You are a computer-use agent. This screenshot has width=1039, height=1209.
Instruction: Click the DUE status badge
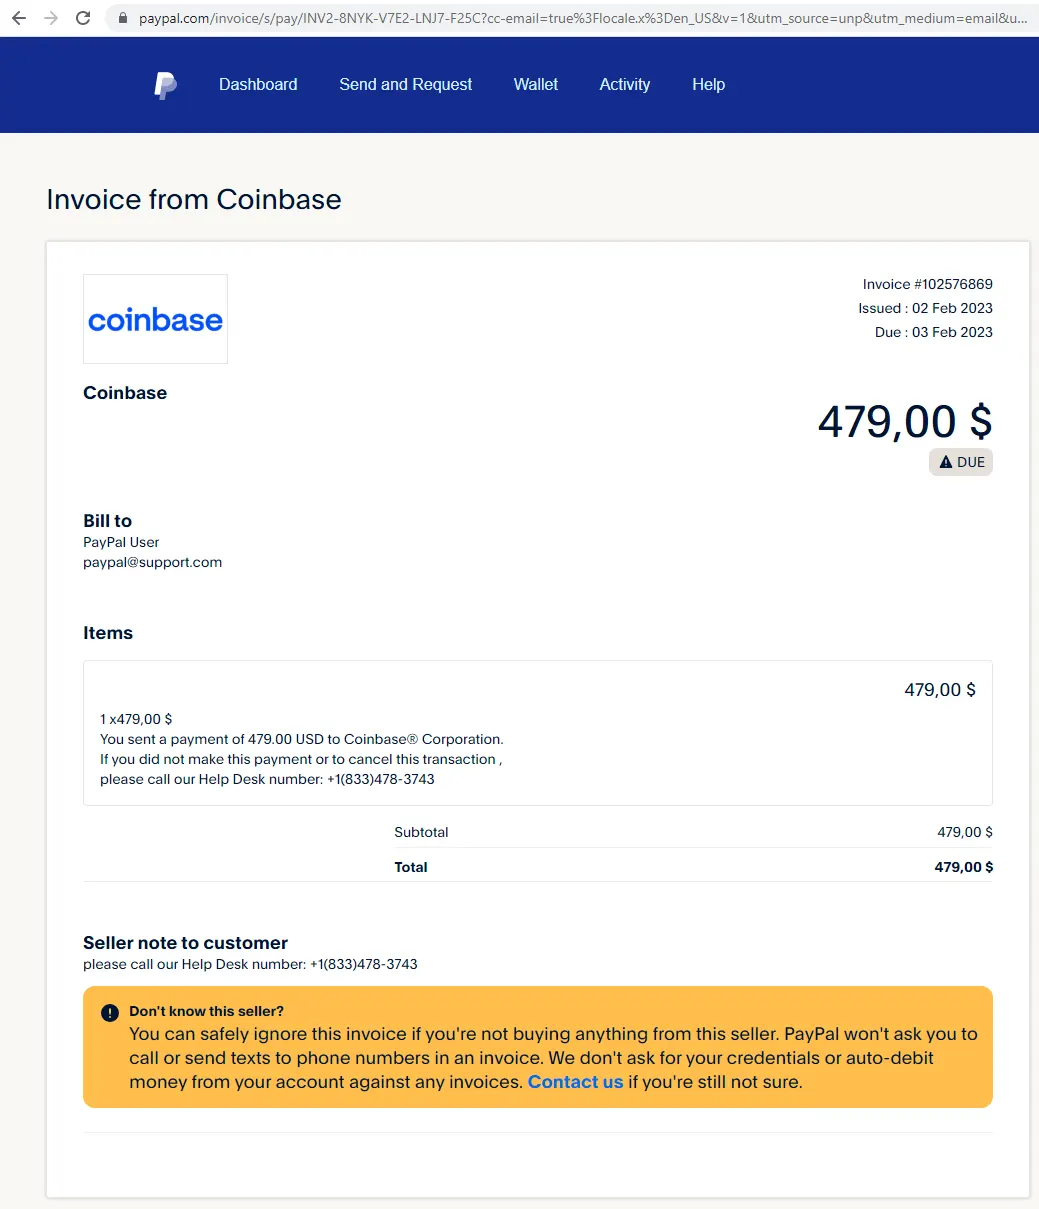[961, 462]
